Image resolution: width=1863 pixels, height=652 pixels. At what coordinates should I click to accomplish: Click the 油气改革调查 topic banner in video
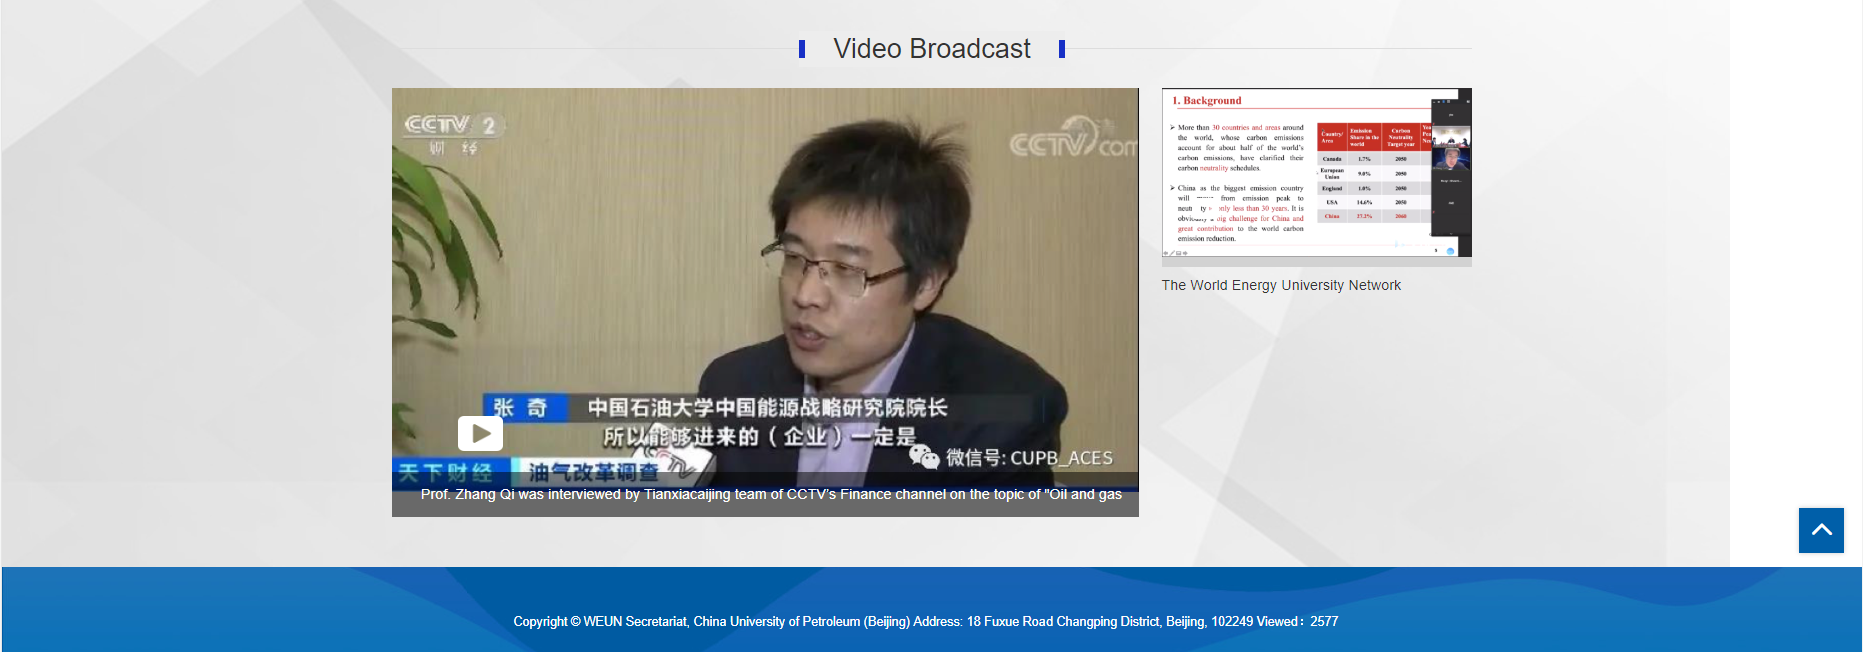593,471
